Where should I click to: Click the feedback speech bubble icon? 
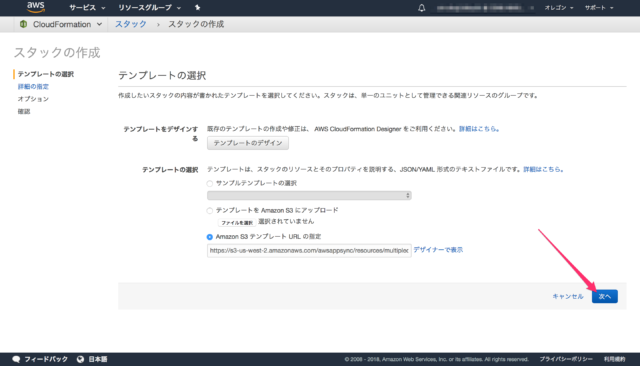tap(16, 359)
